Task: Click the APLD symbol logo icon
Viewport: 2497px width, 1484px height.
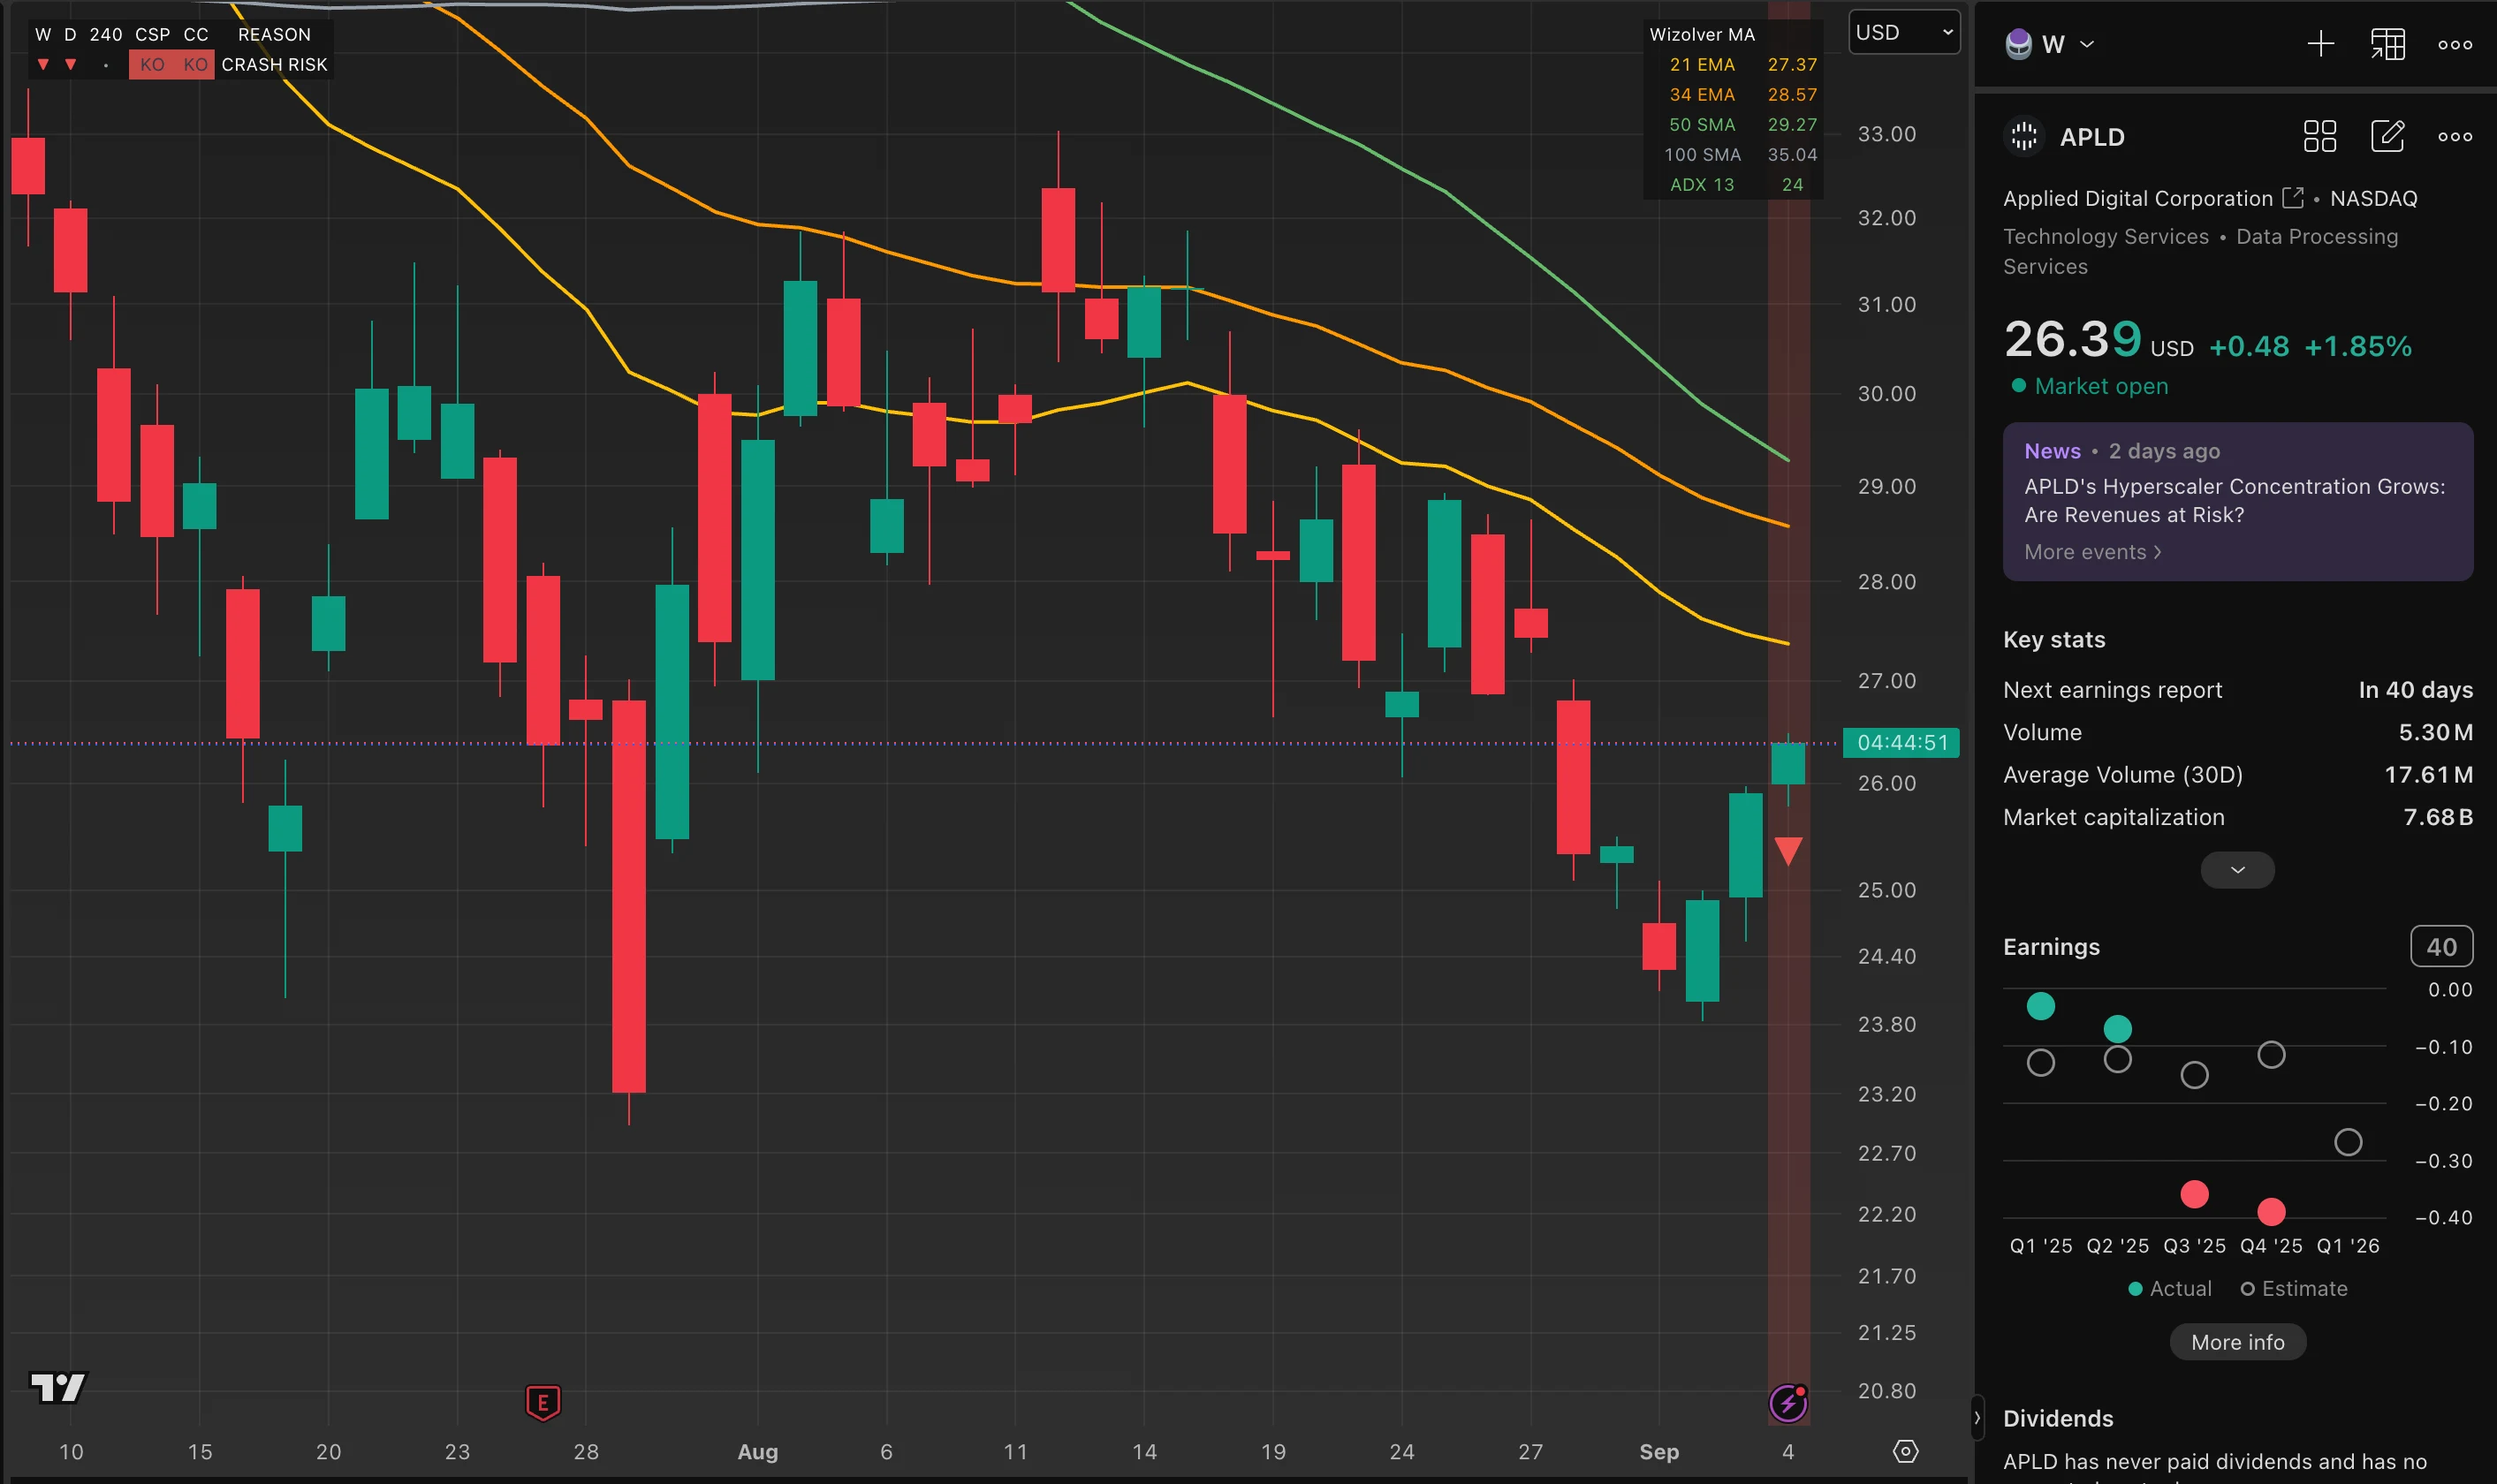Action: (2023, 136)
